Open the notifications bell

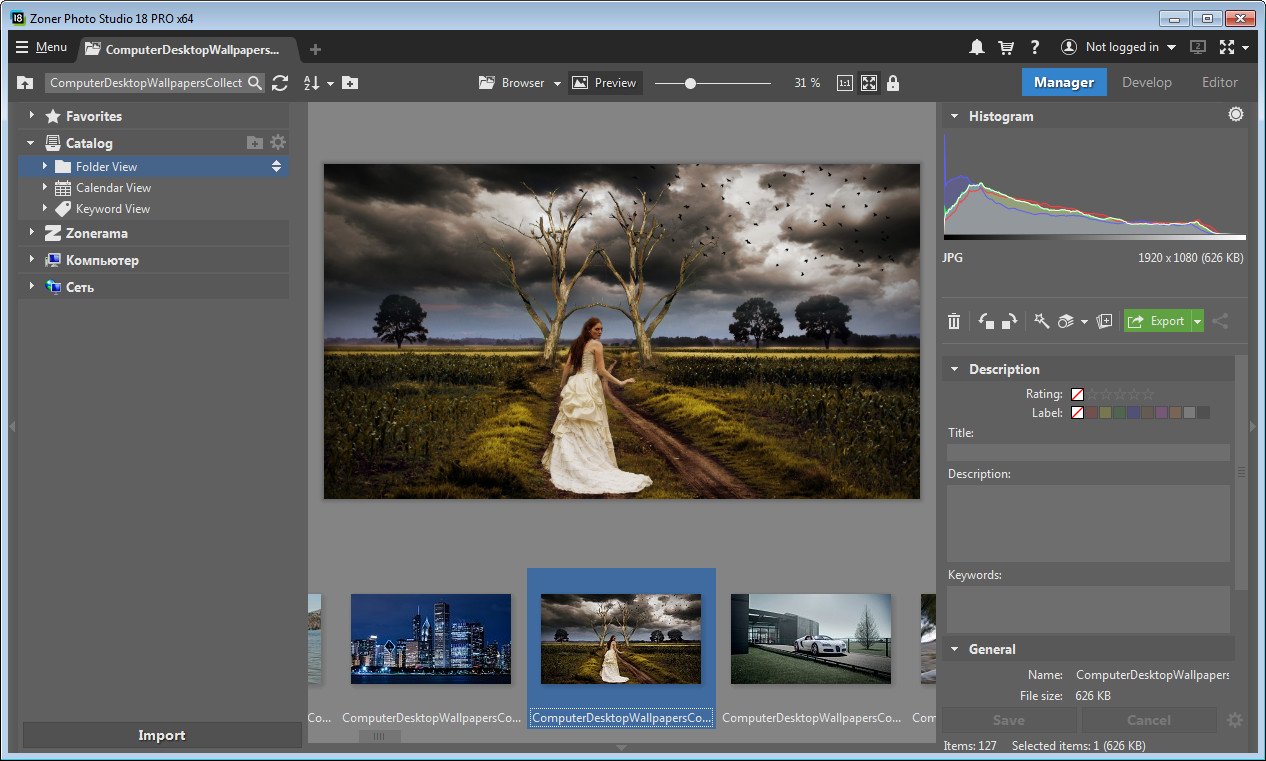[x=977, y=47]
